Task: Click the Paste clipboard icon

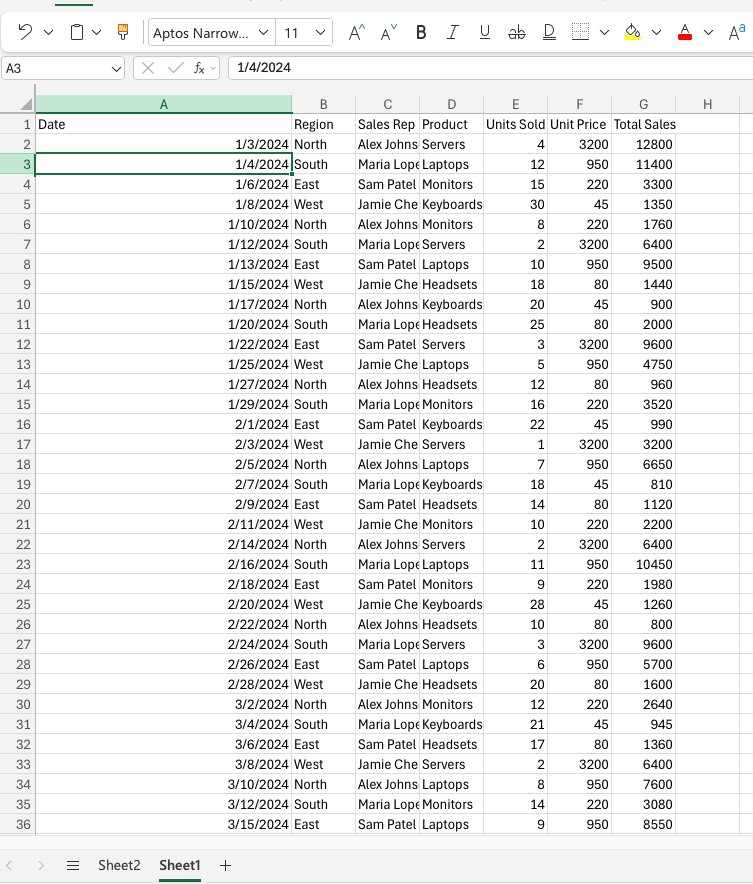Action: (x=77, y=32)
